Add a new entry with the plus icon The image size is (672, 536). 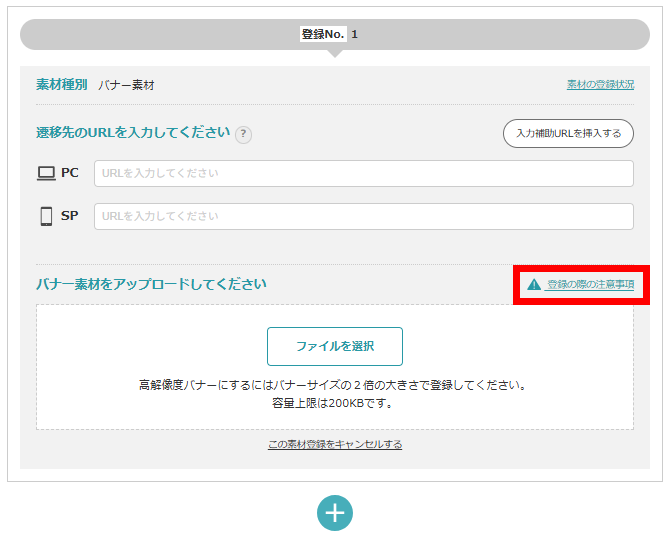335,512
